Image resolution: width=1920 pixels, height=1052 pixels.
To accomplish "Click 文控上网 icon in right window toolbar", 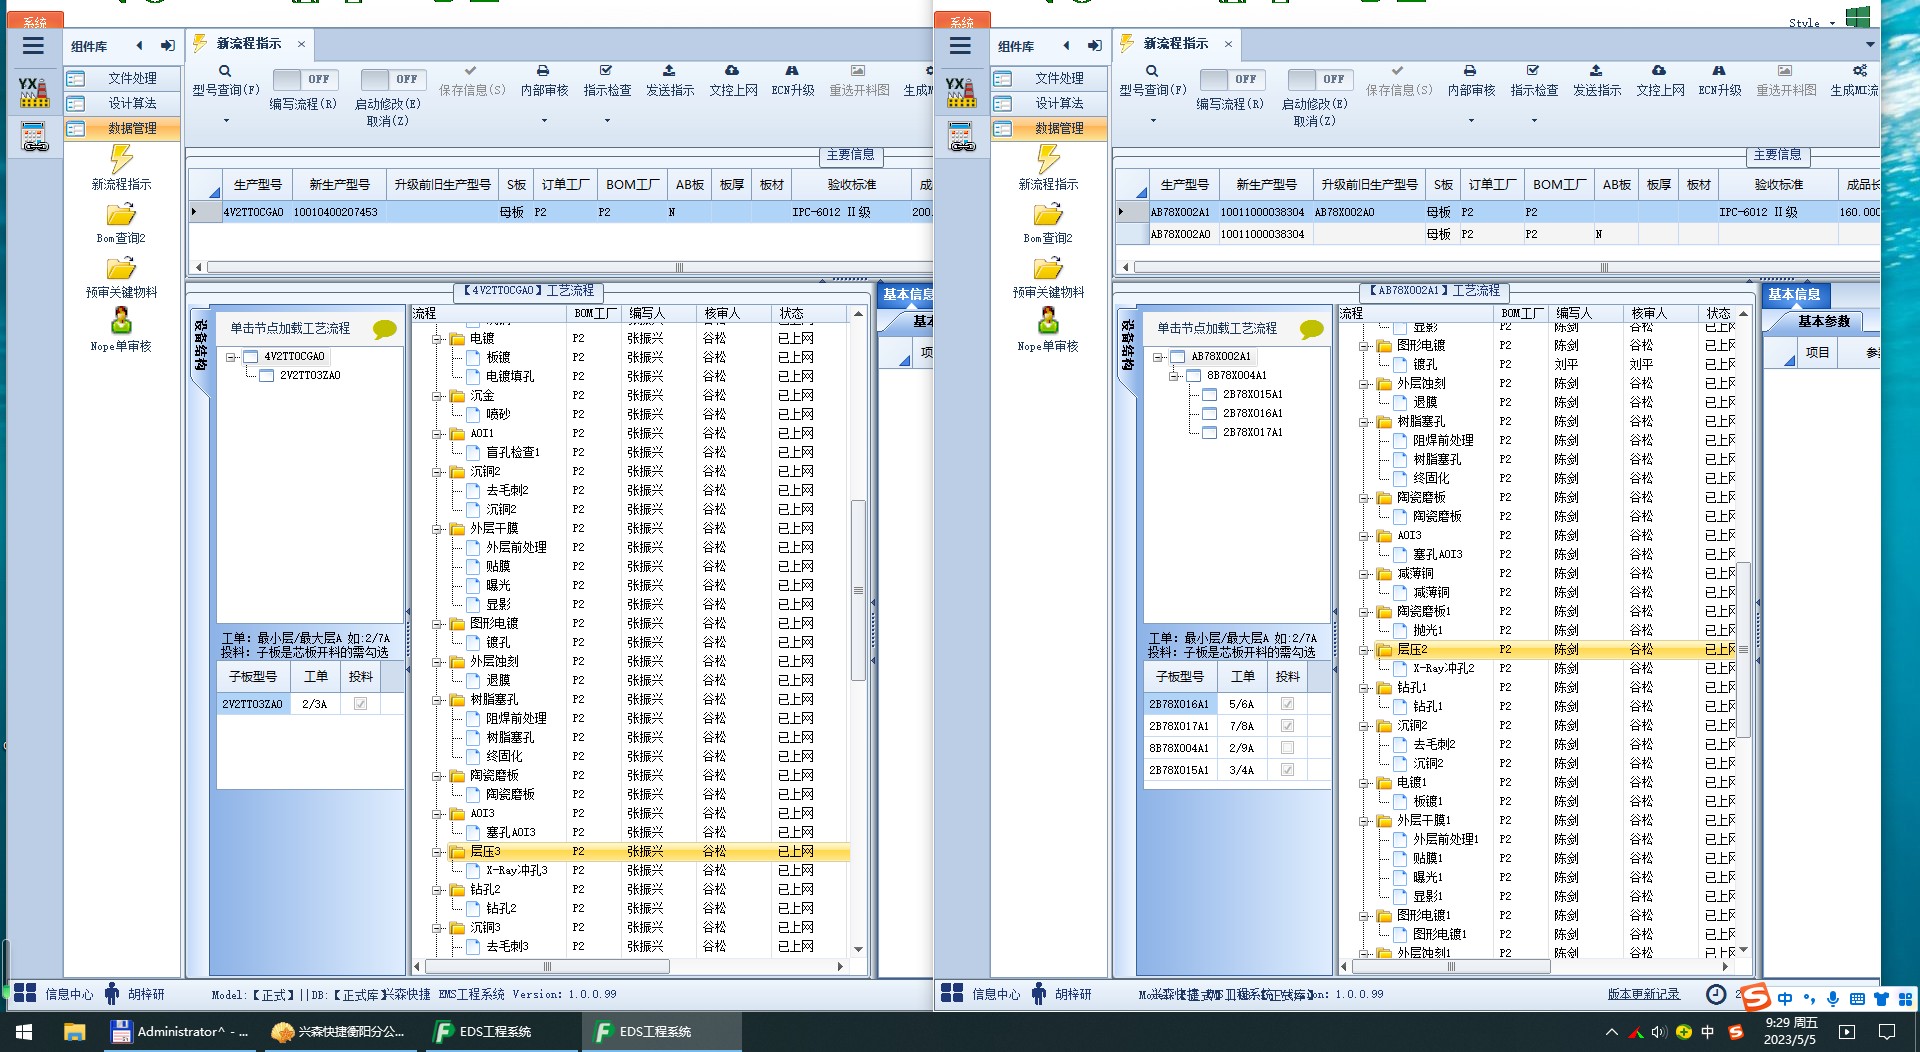I will coord(1659,71).
